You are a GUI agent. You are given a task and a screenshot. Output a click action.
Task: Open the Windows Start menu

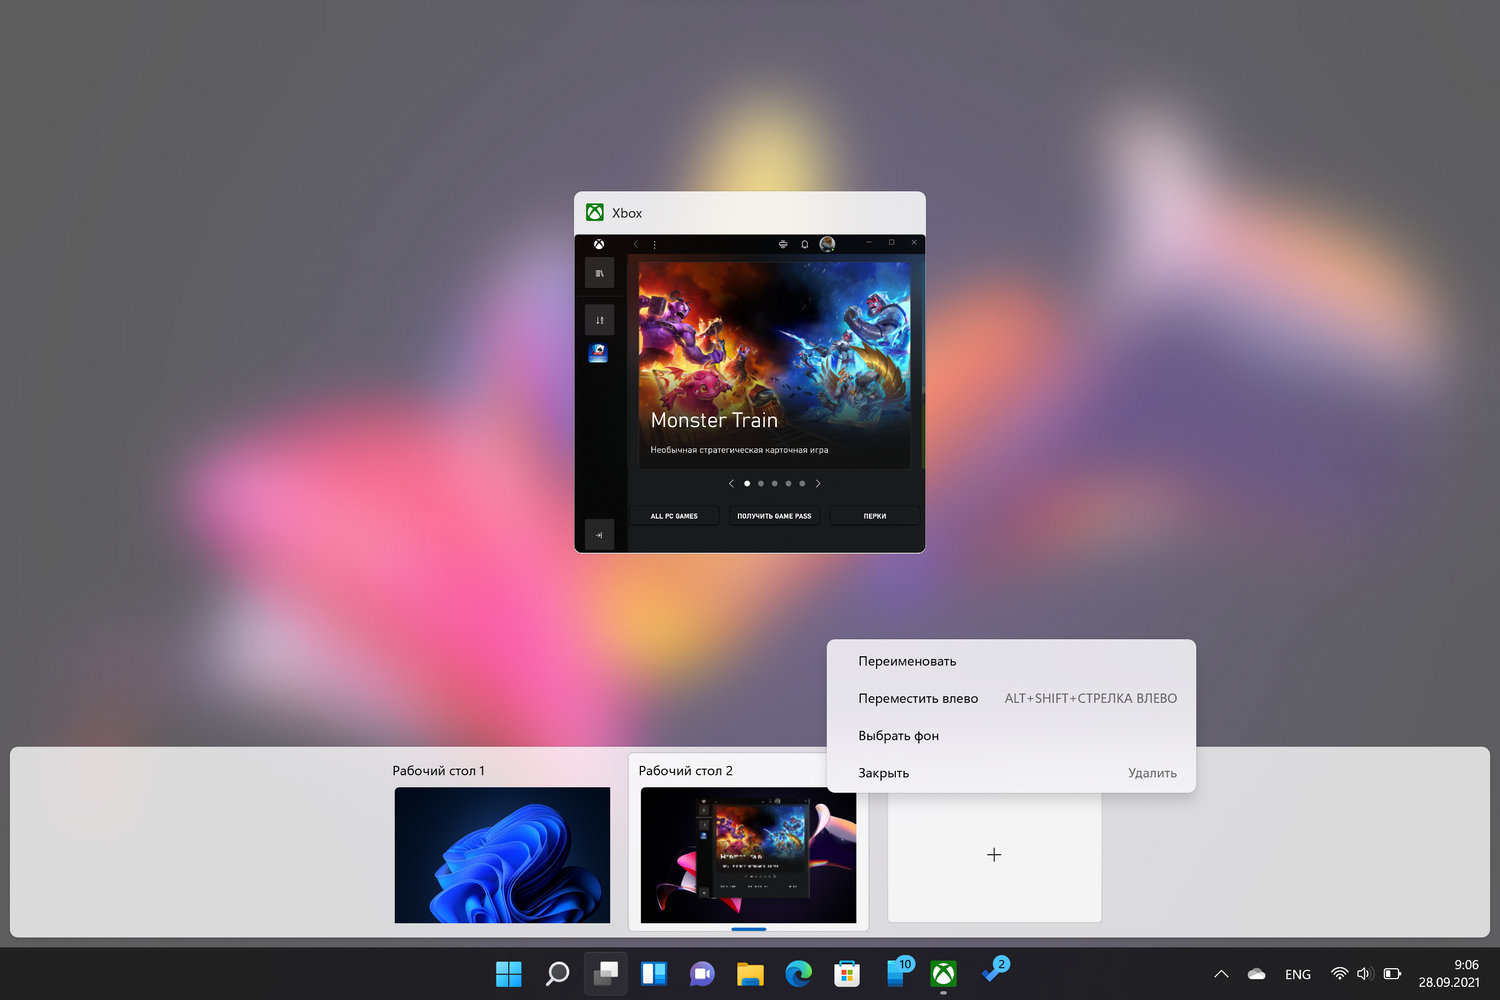tap(509, 974)
